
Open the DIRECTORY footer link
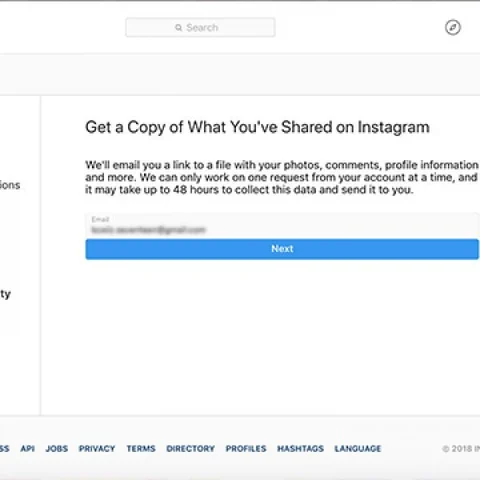point(191,449)
